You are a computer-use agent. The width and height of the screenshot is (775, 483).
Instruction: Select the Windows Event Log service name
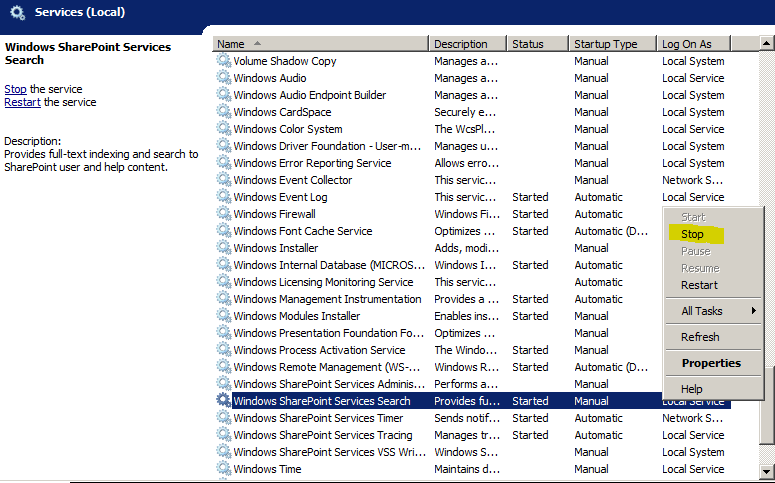280,197
